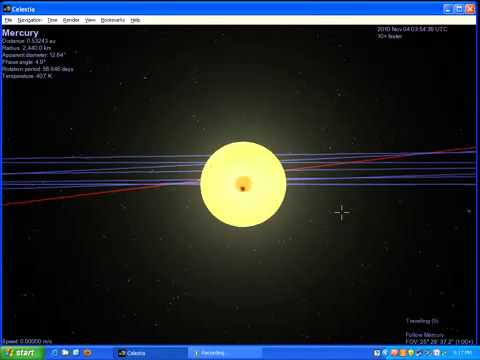This screenshot has width=480, height=360.
Task: Open the File menu
Action: click(x=8, y=20)
